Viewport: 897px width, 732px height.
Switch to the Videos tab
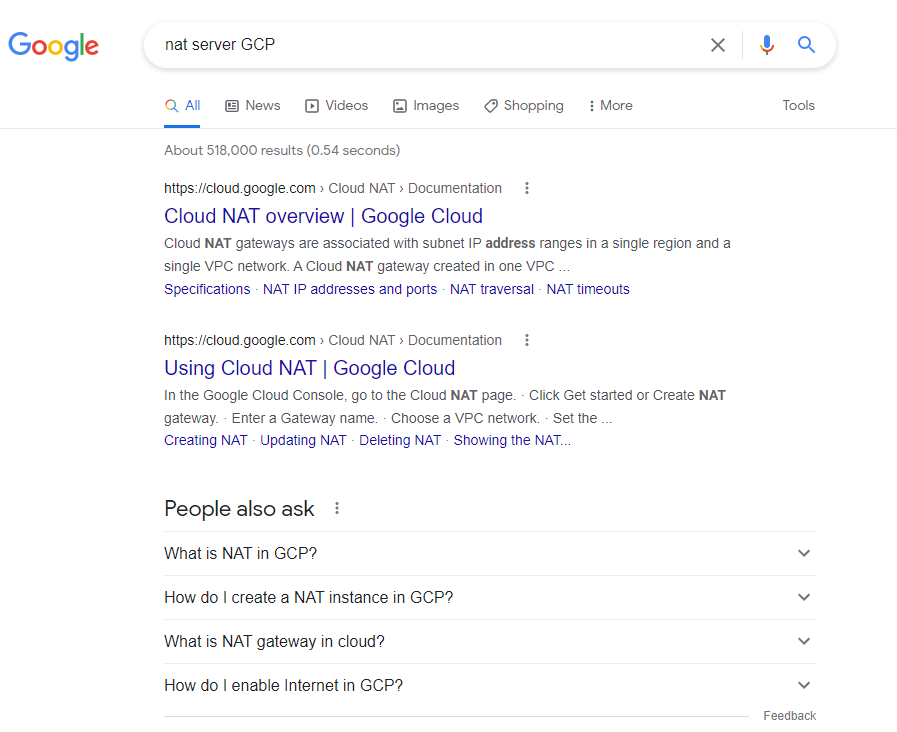pos(336,106)
